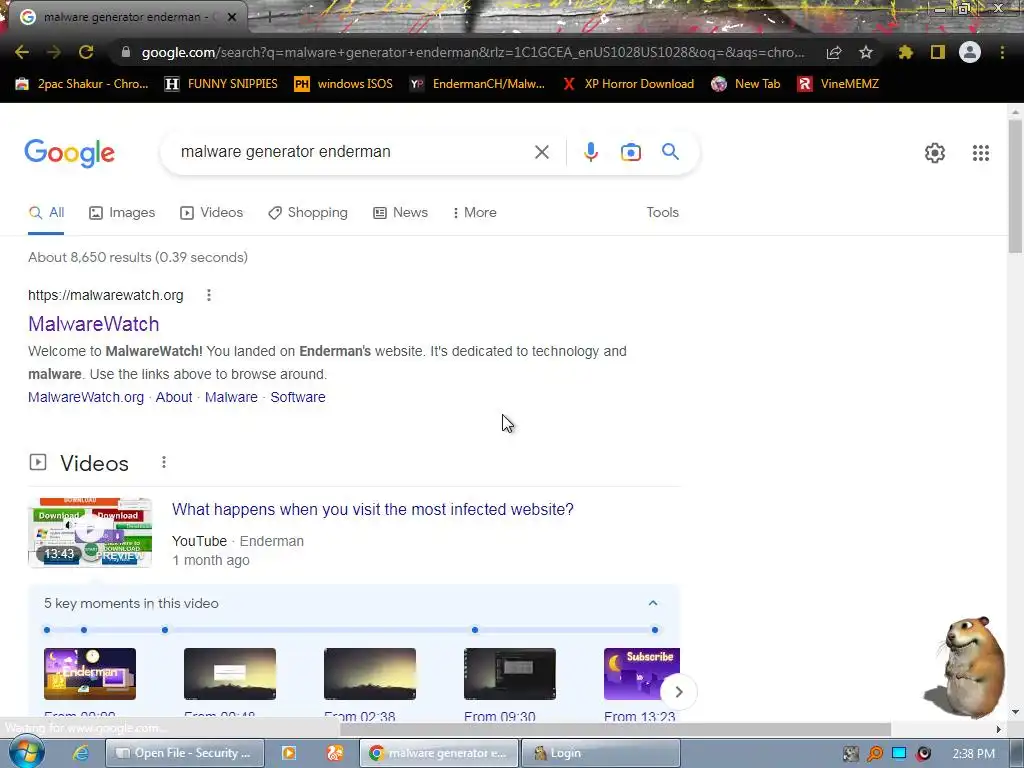Switch to Shopping results tab
This screenshot has width=1024, height=768.
[308, 212]
